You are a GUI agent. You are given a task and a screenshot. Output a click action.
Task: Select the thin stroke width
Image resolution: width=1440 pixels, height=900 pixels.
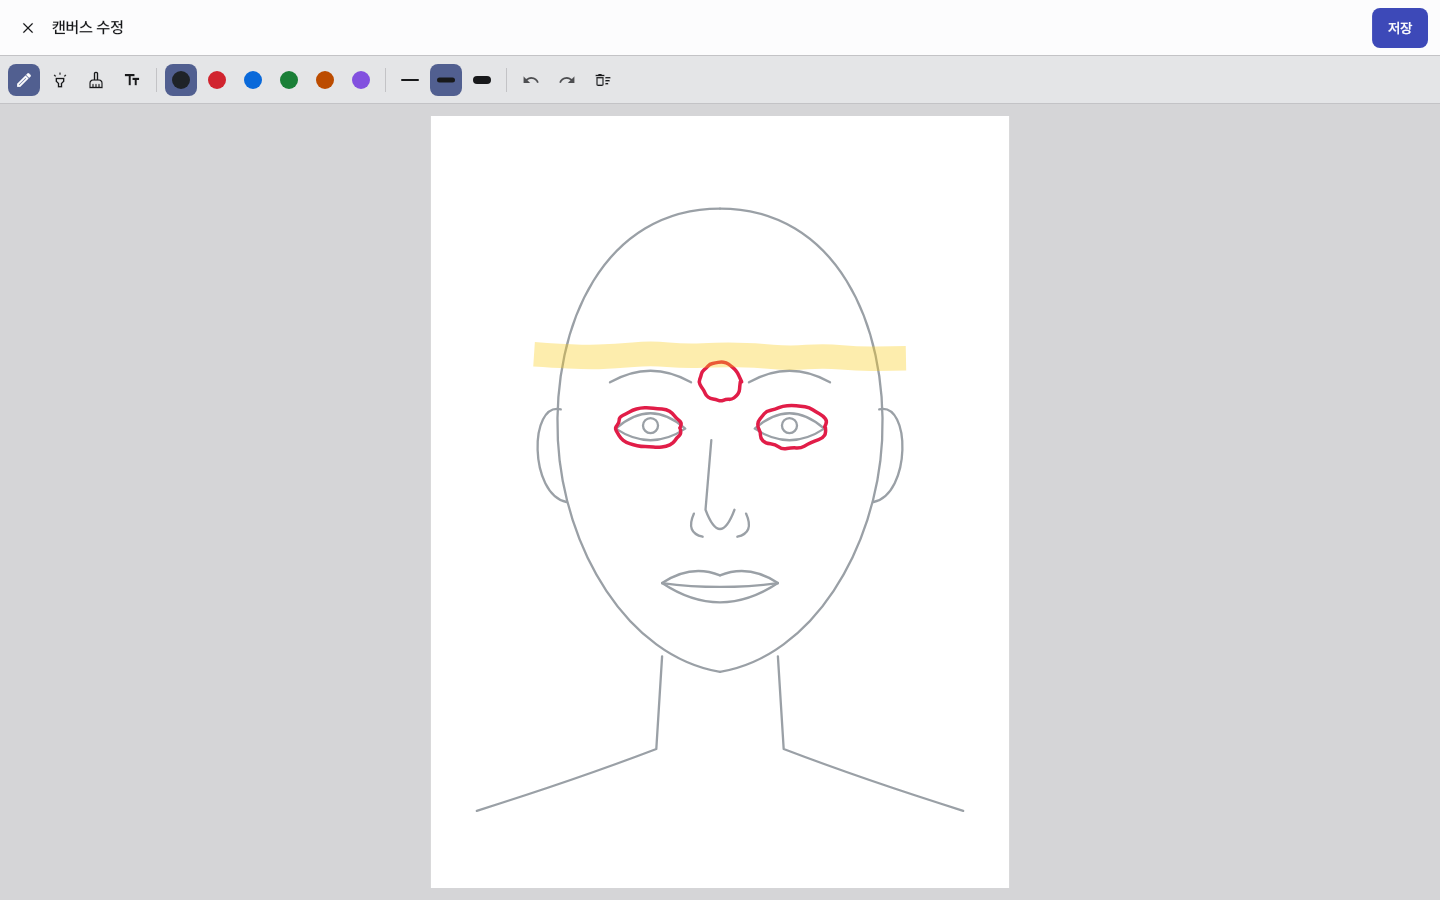410,80
